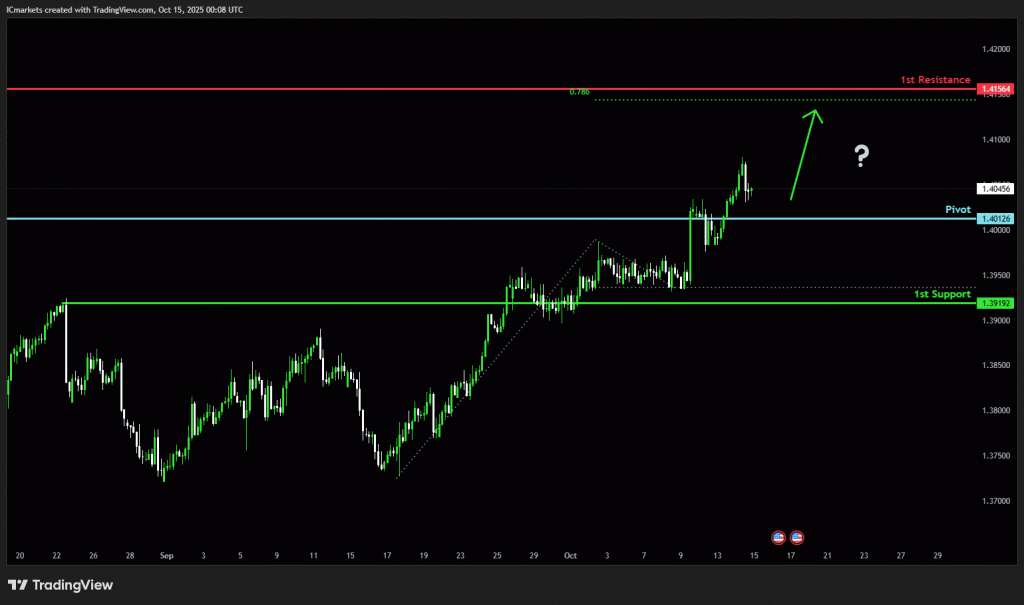
Task: Click the 1.42000 value on the price axis
Action: click(996, 49)
